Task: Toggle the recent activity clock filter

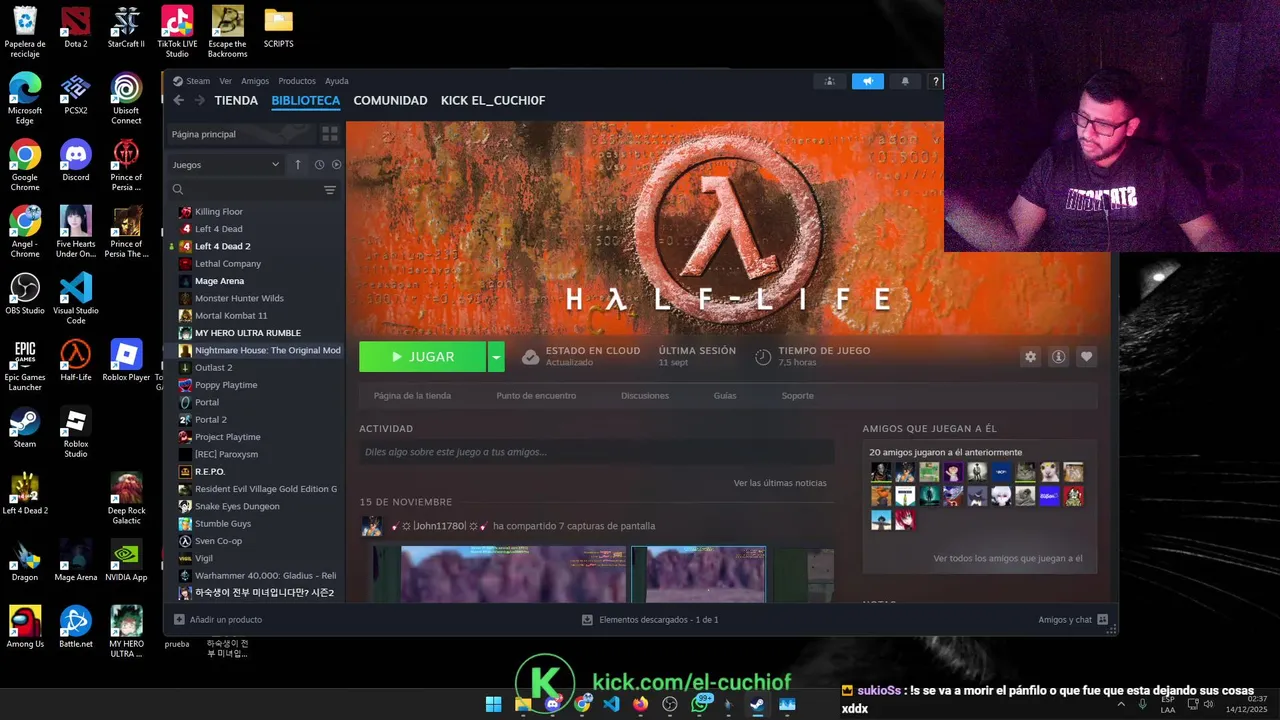Action: click(x=319, y=165)
